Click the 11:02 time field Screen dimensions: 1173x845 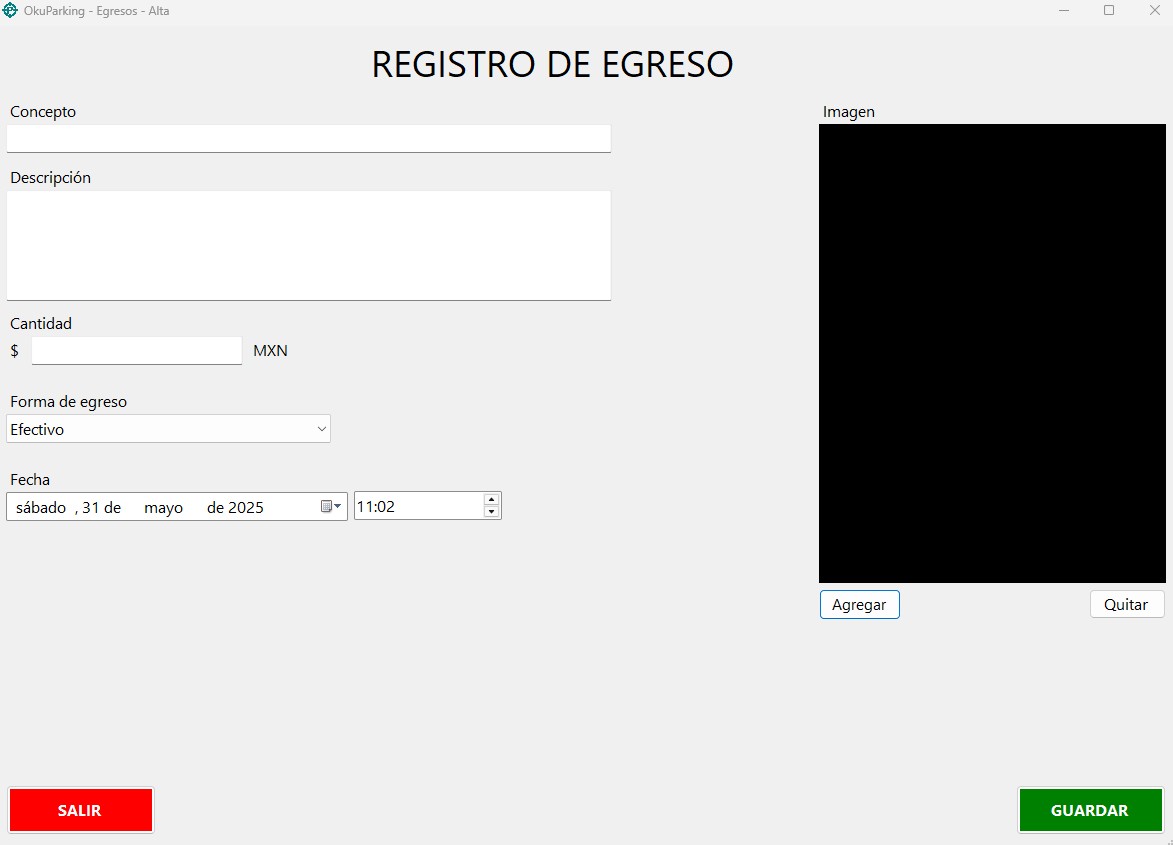point(417,507)
